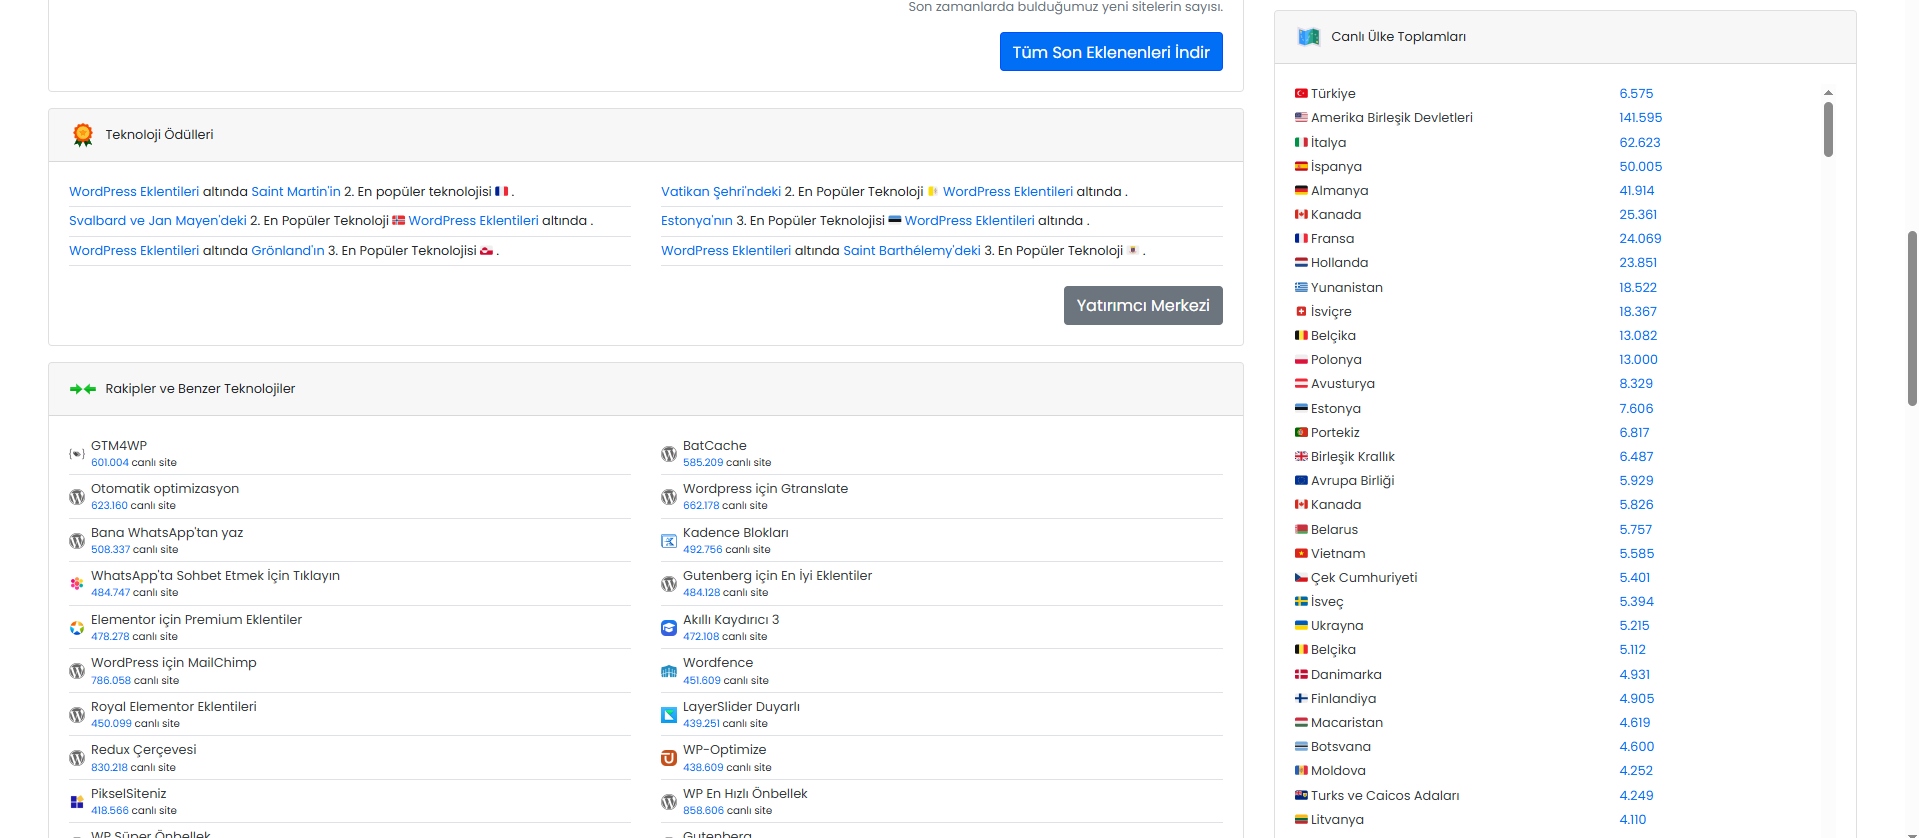Open the Redux Çerçevesi technology name
This screenshot has width=1919, height=838.
(144, 750)
